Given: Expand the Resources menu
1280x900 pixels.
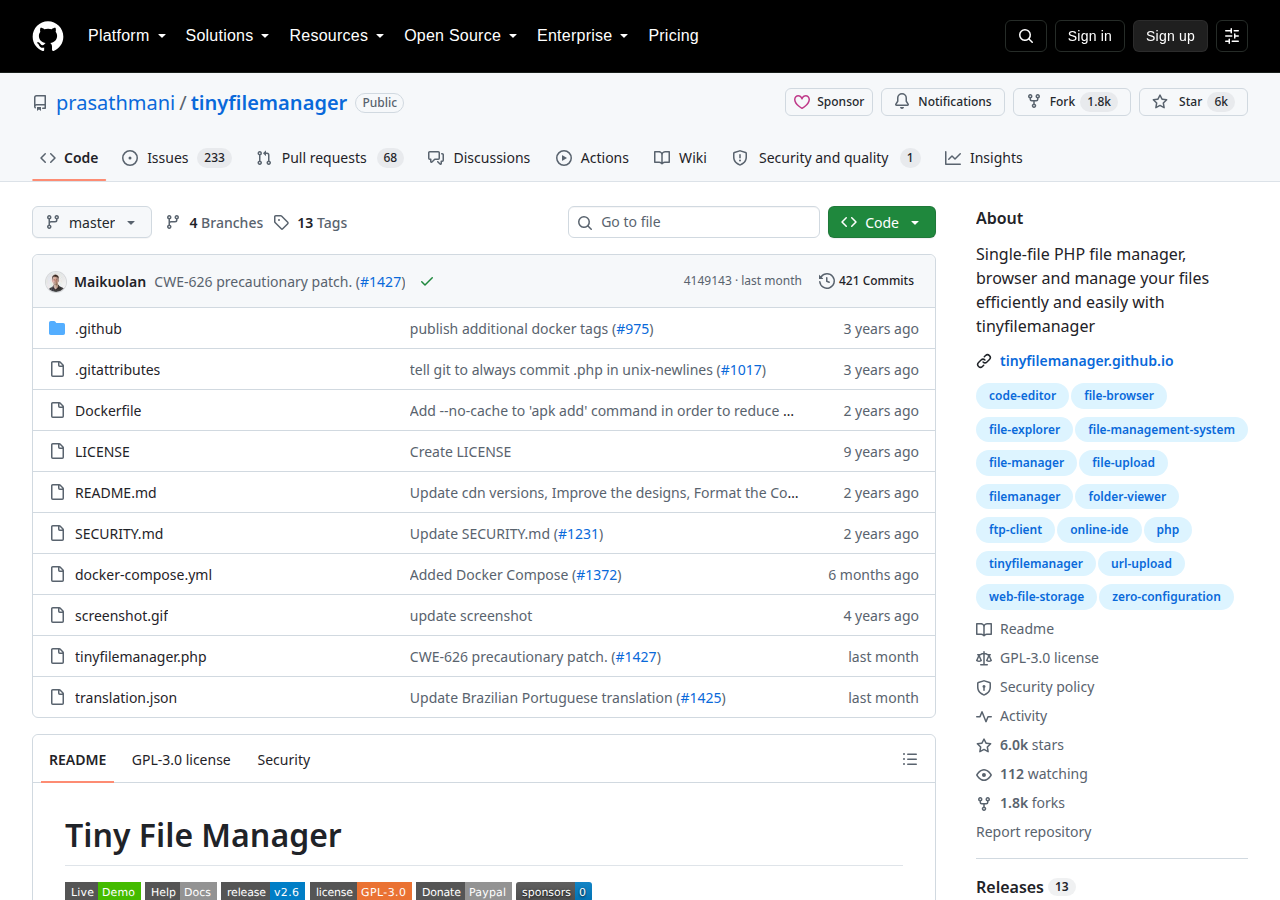Looking at the screenshot, I should tap(337, 36).
